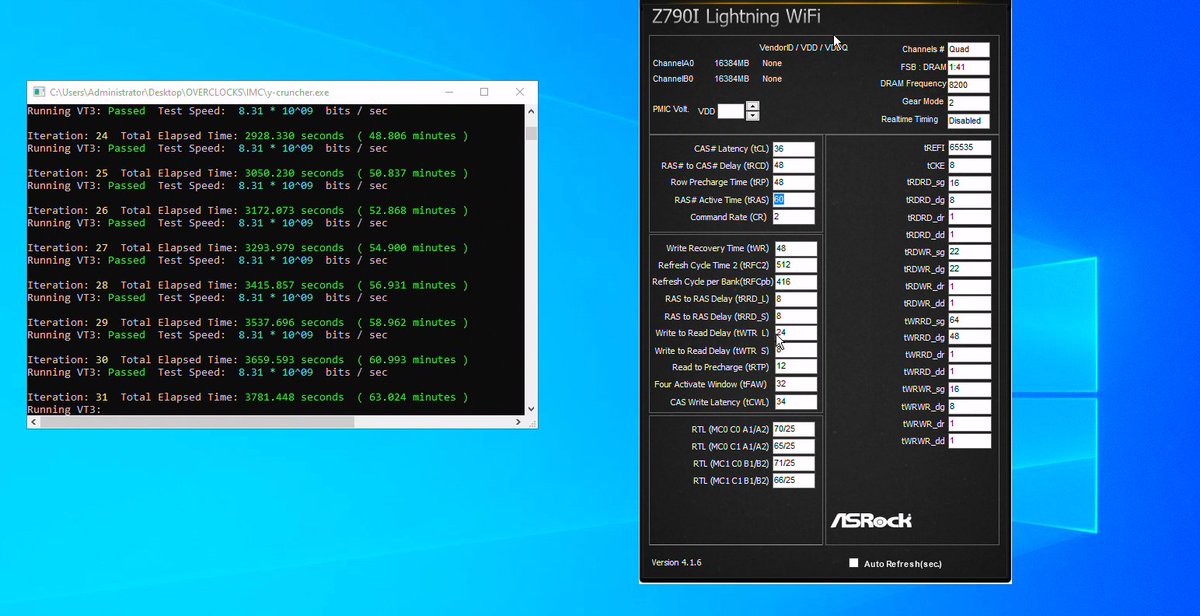Open y-cruncher console window system menu icon
The height and width of the screenshot is (616, 1200).
tap(38, 92)
